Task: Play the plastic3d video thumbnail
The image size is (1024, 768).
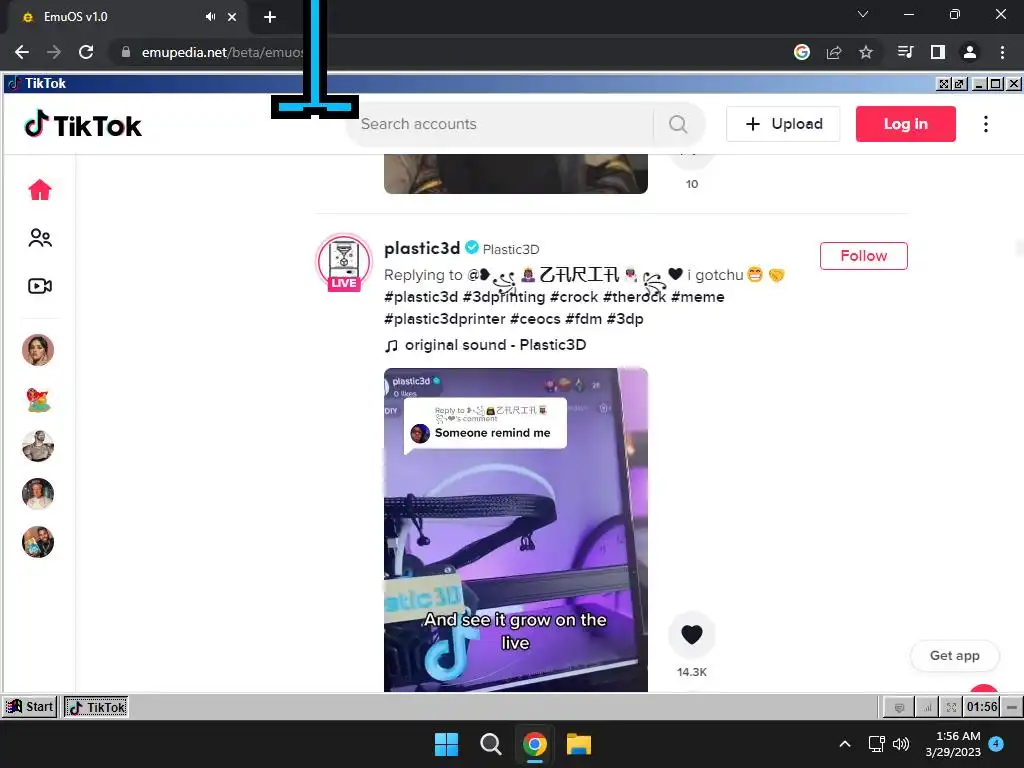Action: 516,530
